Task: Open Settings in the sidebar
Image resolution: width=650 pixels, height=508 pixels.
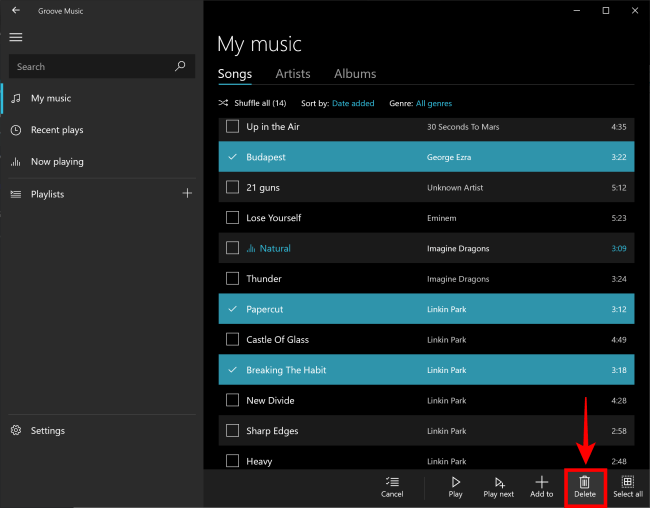Action: [x=47, y=430]
